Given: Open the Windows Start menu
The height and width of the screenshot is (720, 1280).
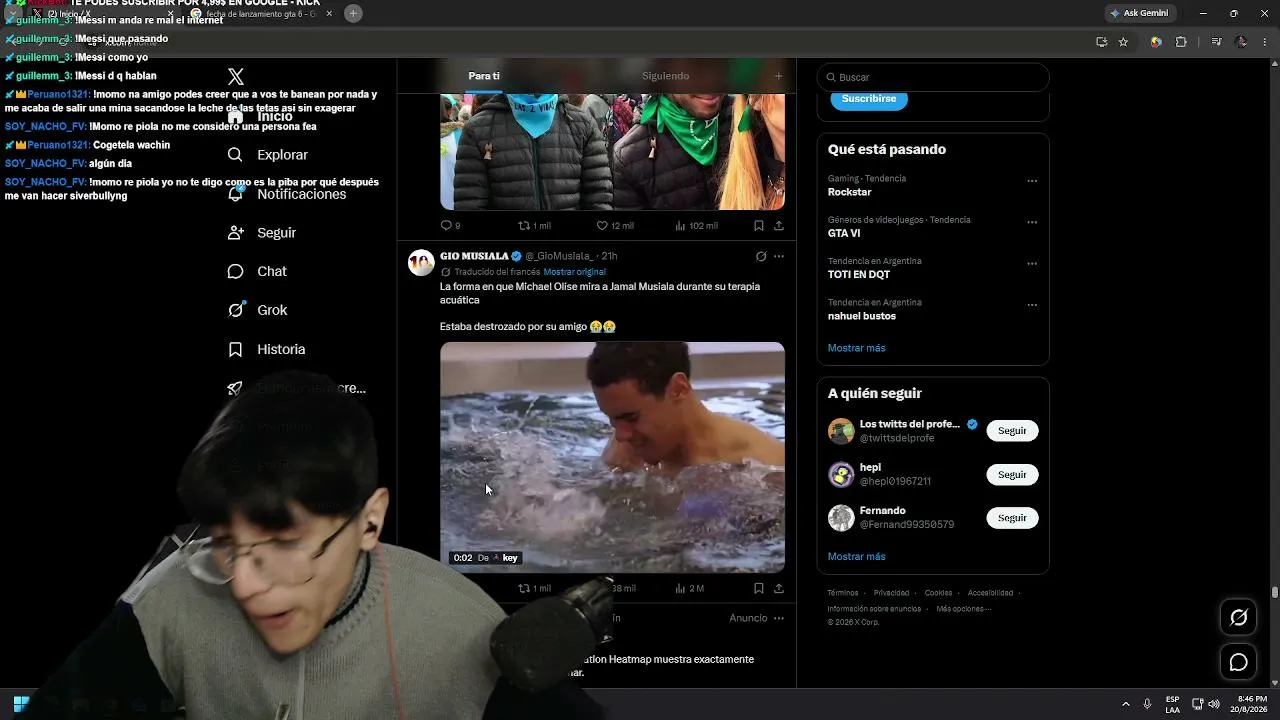Looking at the screenshot, I should [21, 703].
